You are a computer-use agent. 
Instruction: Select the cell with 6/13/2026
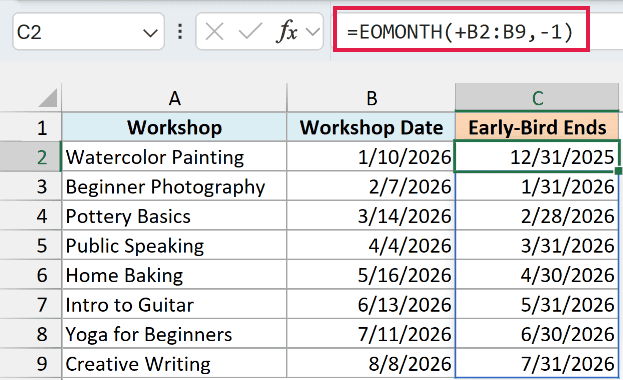pyautogui.click(x=371, y=304)
